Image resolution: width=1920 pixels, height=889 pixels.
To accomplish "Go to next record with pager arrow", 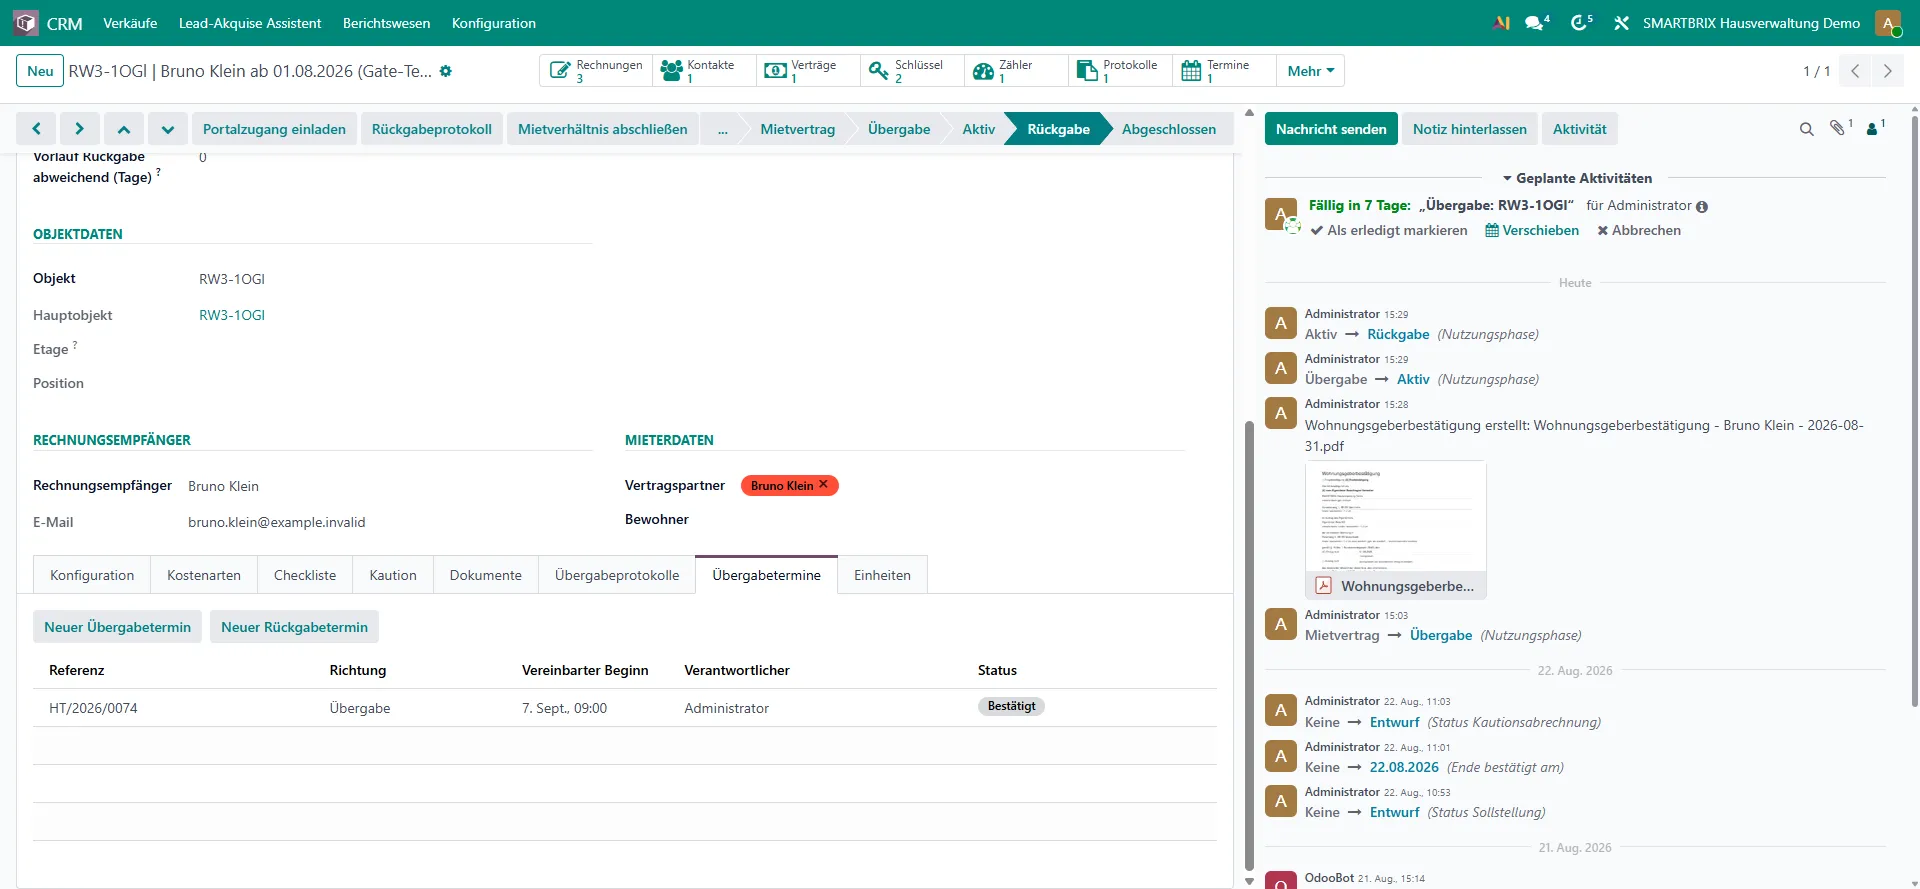I will coord(1887,71).
